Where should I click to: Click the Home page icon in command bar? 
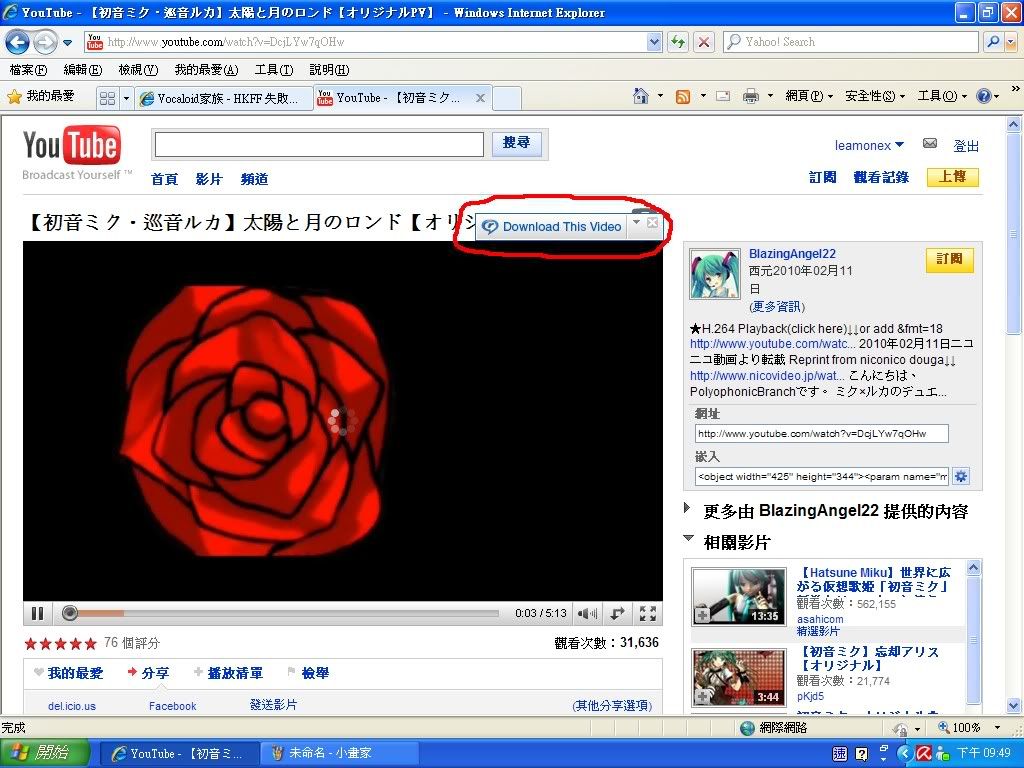(641, 97)
